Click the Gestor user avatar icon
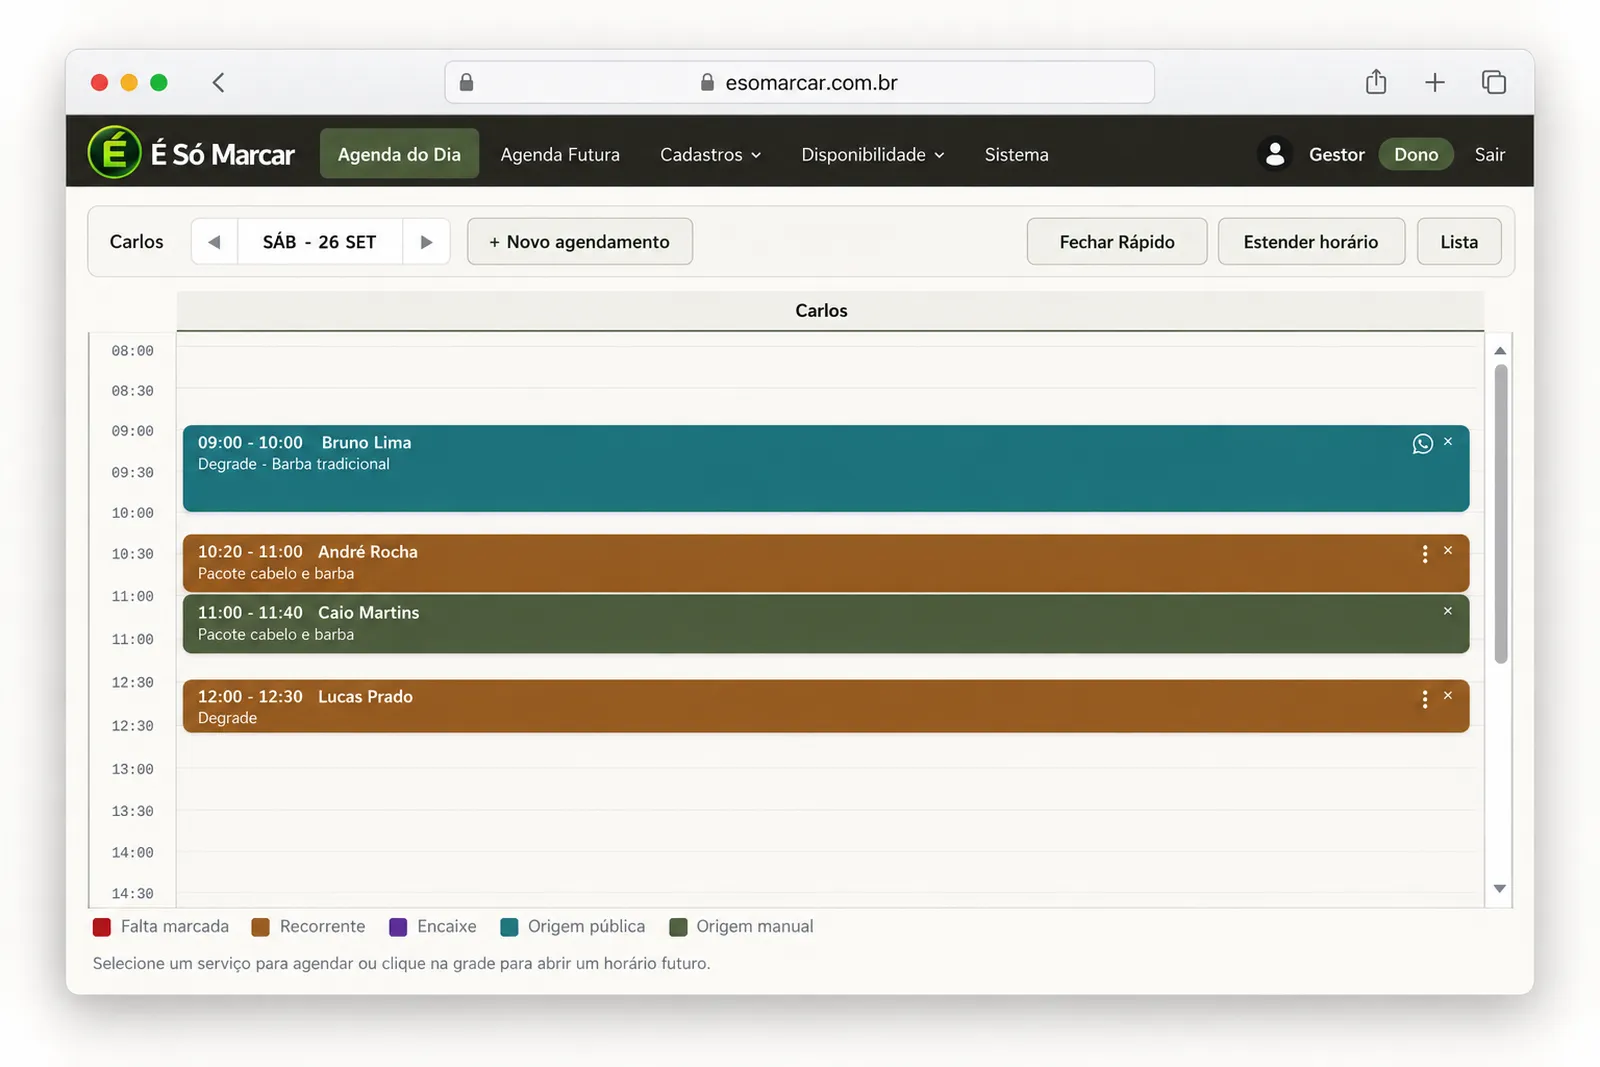The height and width of the screenshot is (1067, 1600). tap(1274, 154)
